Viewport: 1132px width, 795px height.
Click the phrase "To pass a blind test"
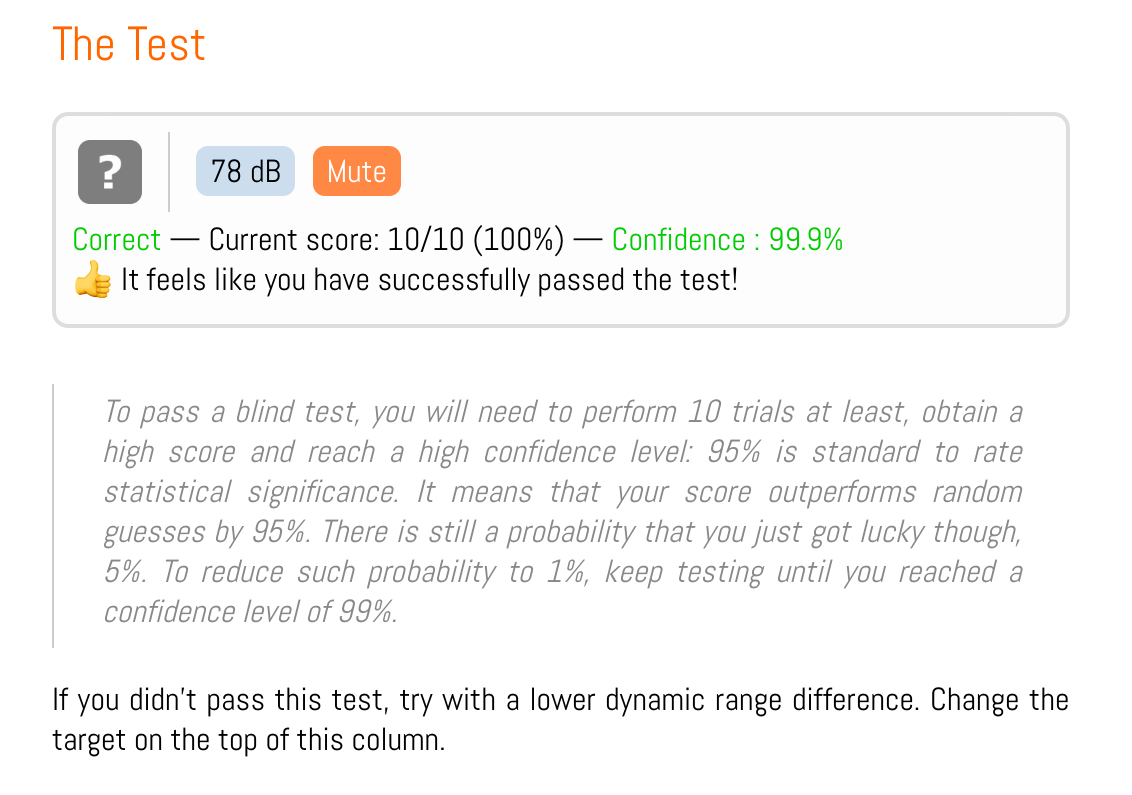230,412
